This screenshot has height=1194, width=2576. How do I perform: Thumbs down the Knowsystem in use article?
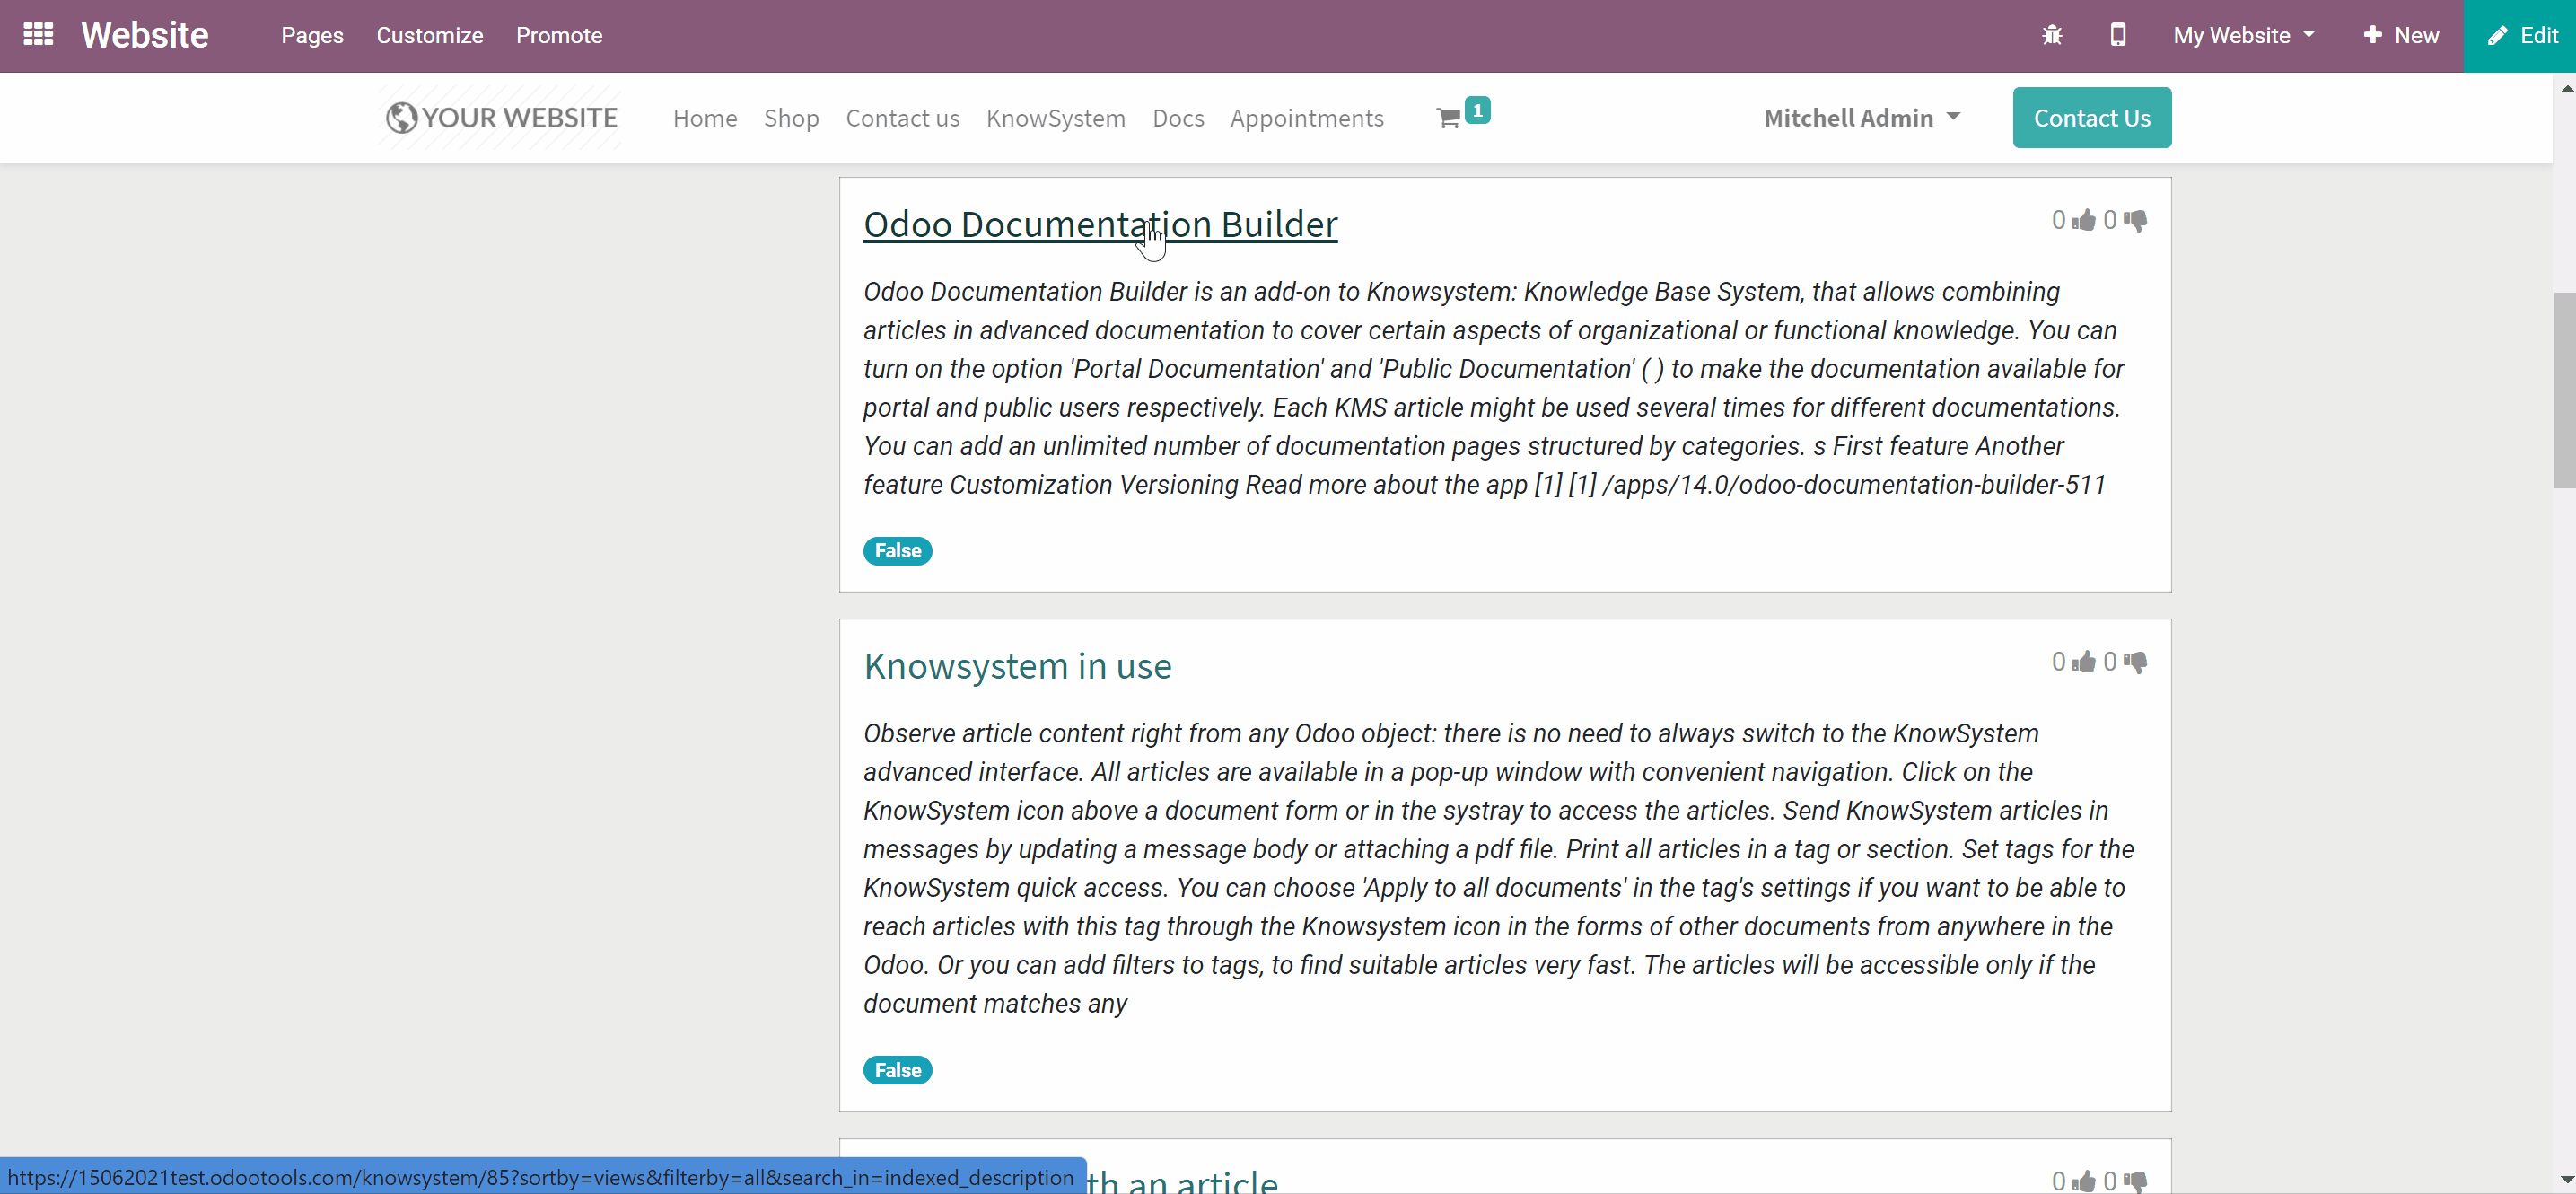tap(2135, 662)
